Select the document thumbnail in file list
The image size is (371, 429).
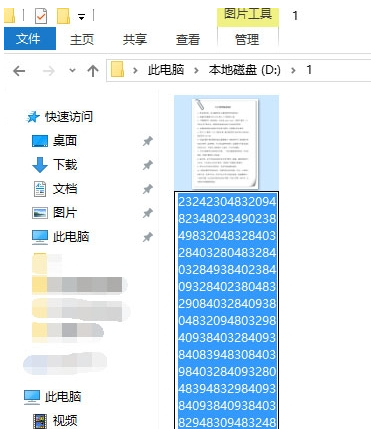[x=226, y=143]
